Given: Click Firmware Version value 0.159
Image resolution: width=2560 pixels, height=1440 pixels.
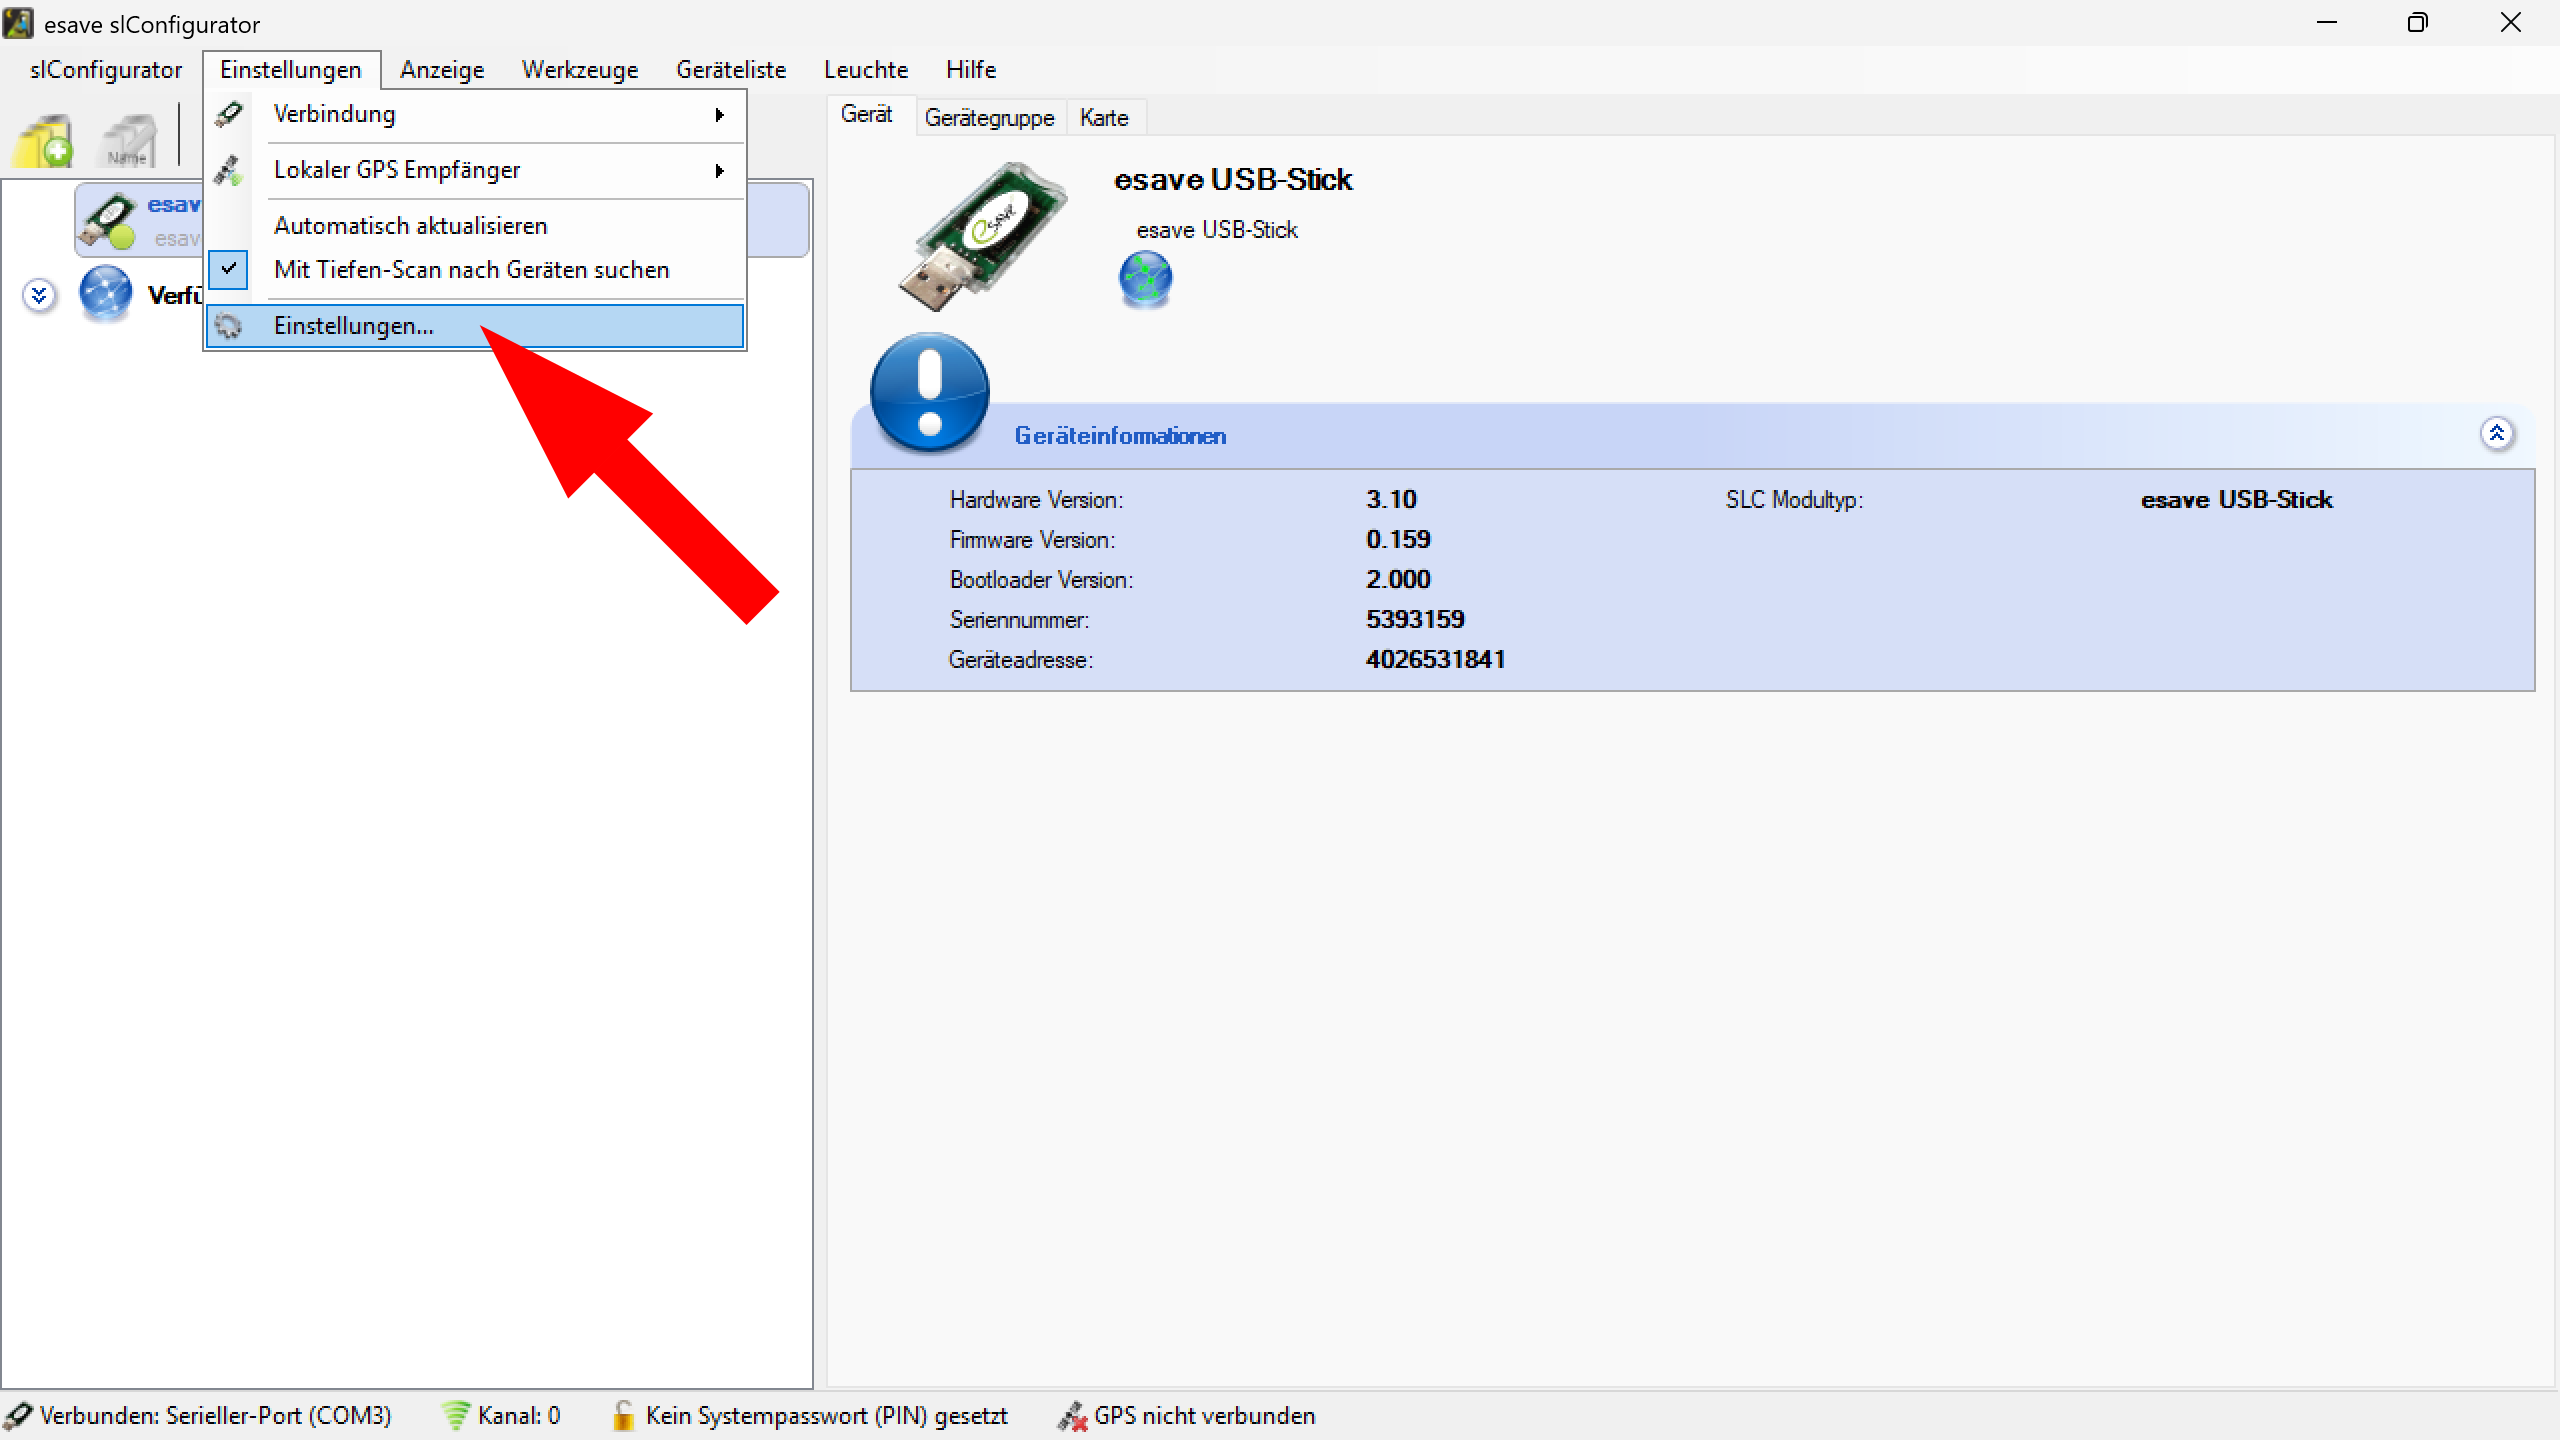Looking at the screenshot, I should pyautogui.click(x=1398, y=540).
